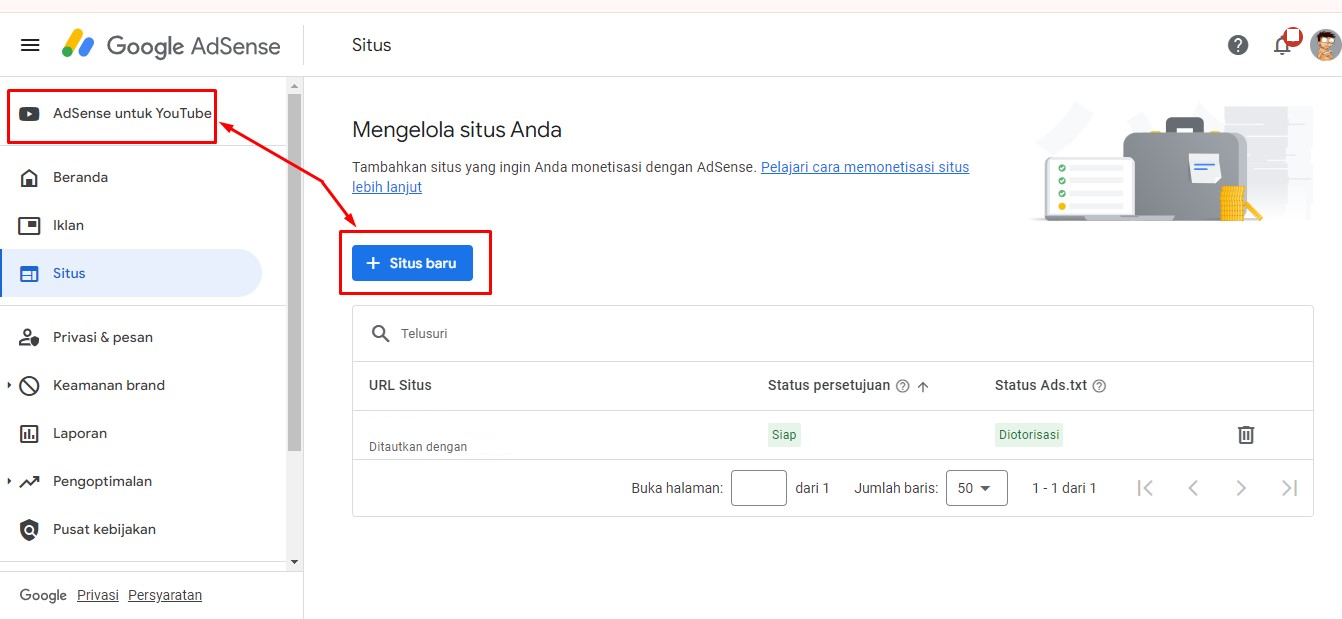Open the Privasi footer link
This screenshot has height=619, width=1342.
[x=98, y=595]
